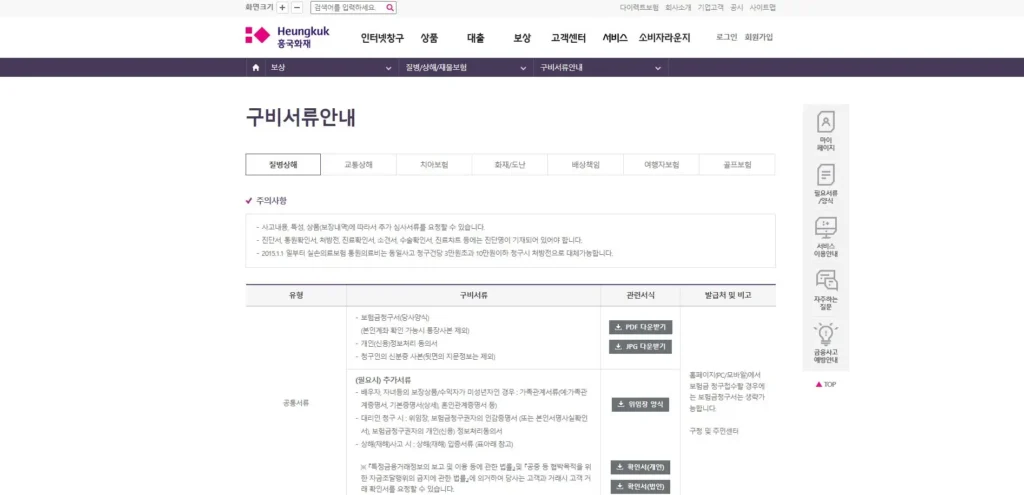Open 대출 main menu
The image size is (1024, 495).
[475, 38]
